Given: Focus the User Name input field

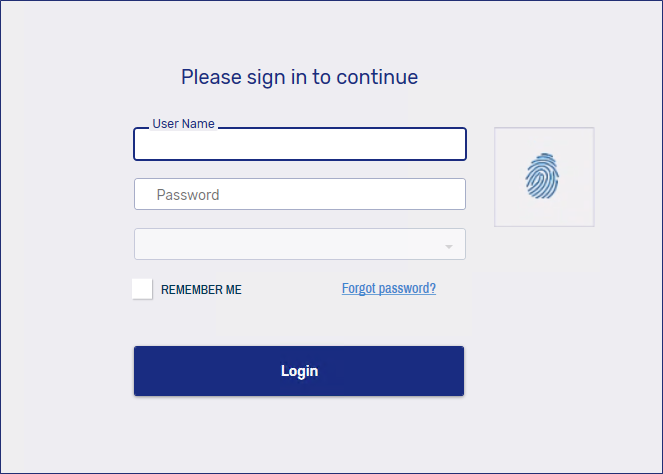Looking at the screenshot, I should point(299,145).
